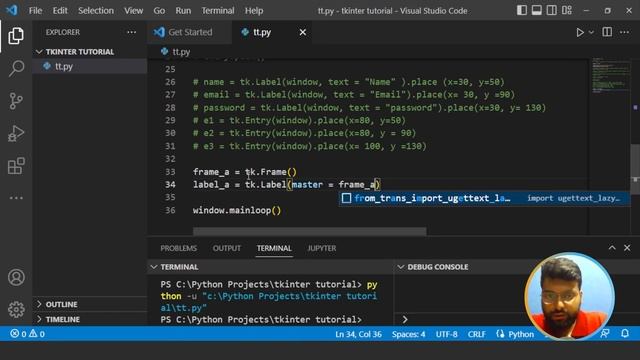Open the Run menu
Image resolution: width=640 pixels, height=360 pixels.
coord(183,11)
